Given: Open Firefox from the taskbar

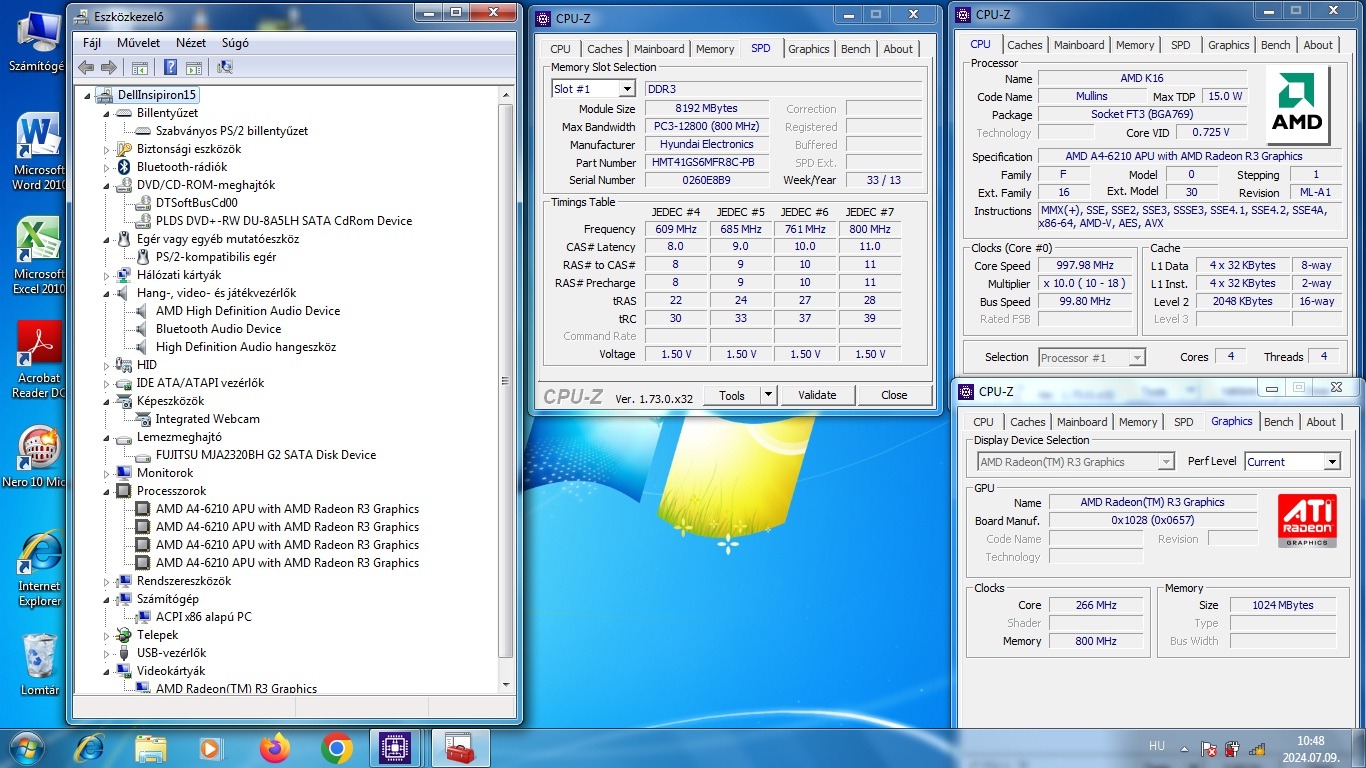Looking at the screenshot, I should pyautogui.click(x=273, y=748).
